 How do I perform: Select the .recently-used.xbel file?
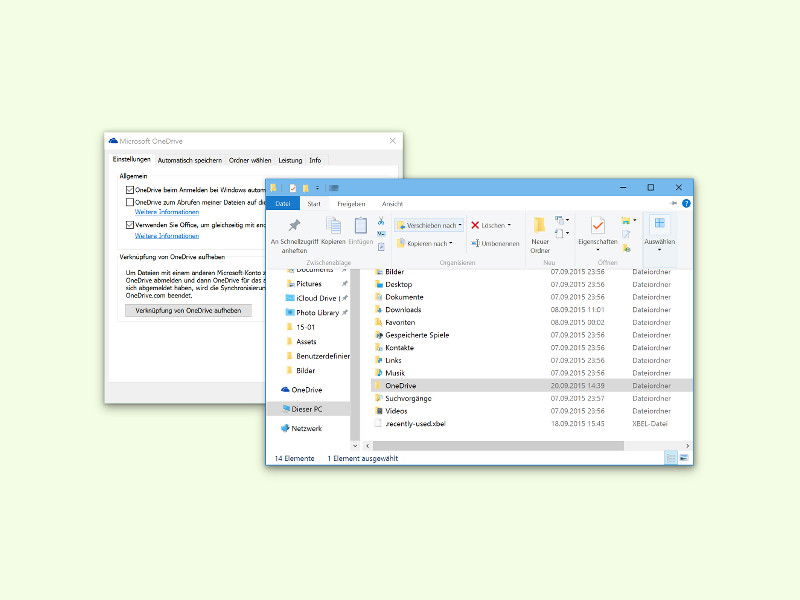point(532,423)
